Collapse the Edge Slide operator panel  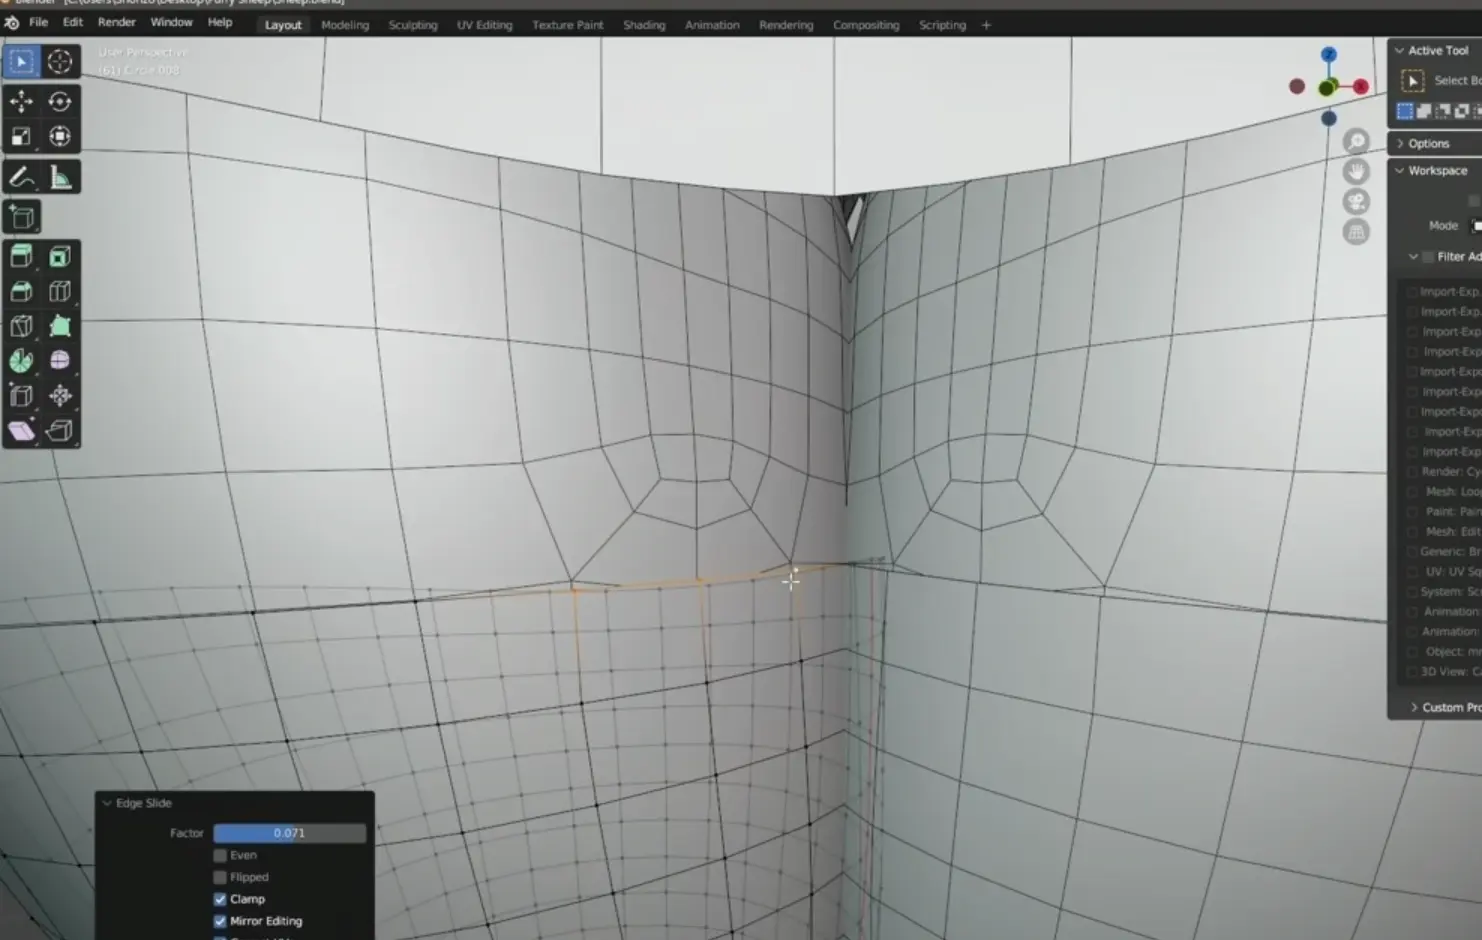(107, 803)
